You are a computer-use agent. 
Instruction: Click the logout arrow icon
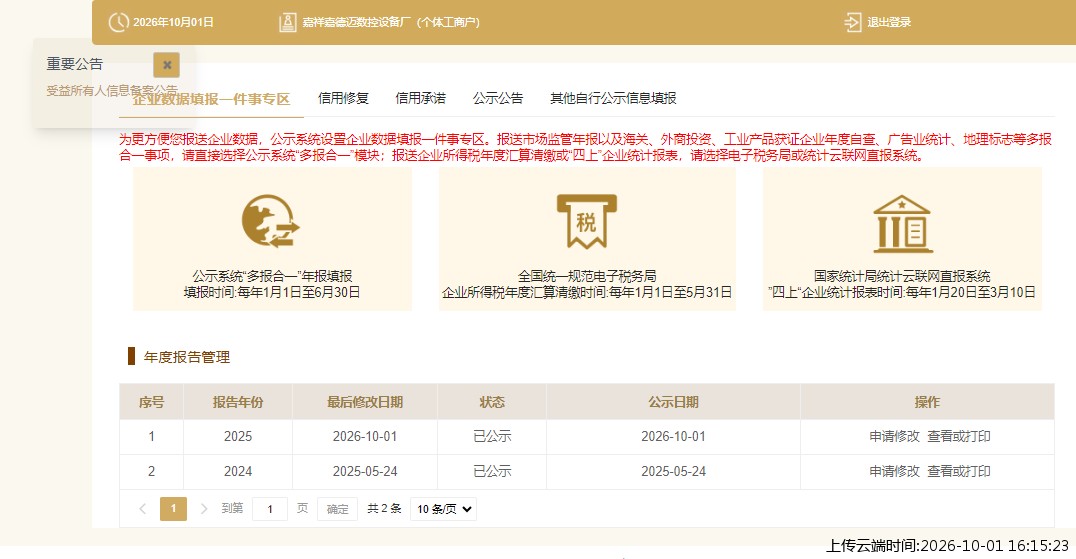point(852,22)
